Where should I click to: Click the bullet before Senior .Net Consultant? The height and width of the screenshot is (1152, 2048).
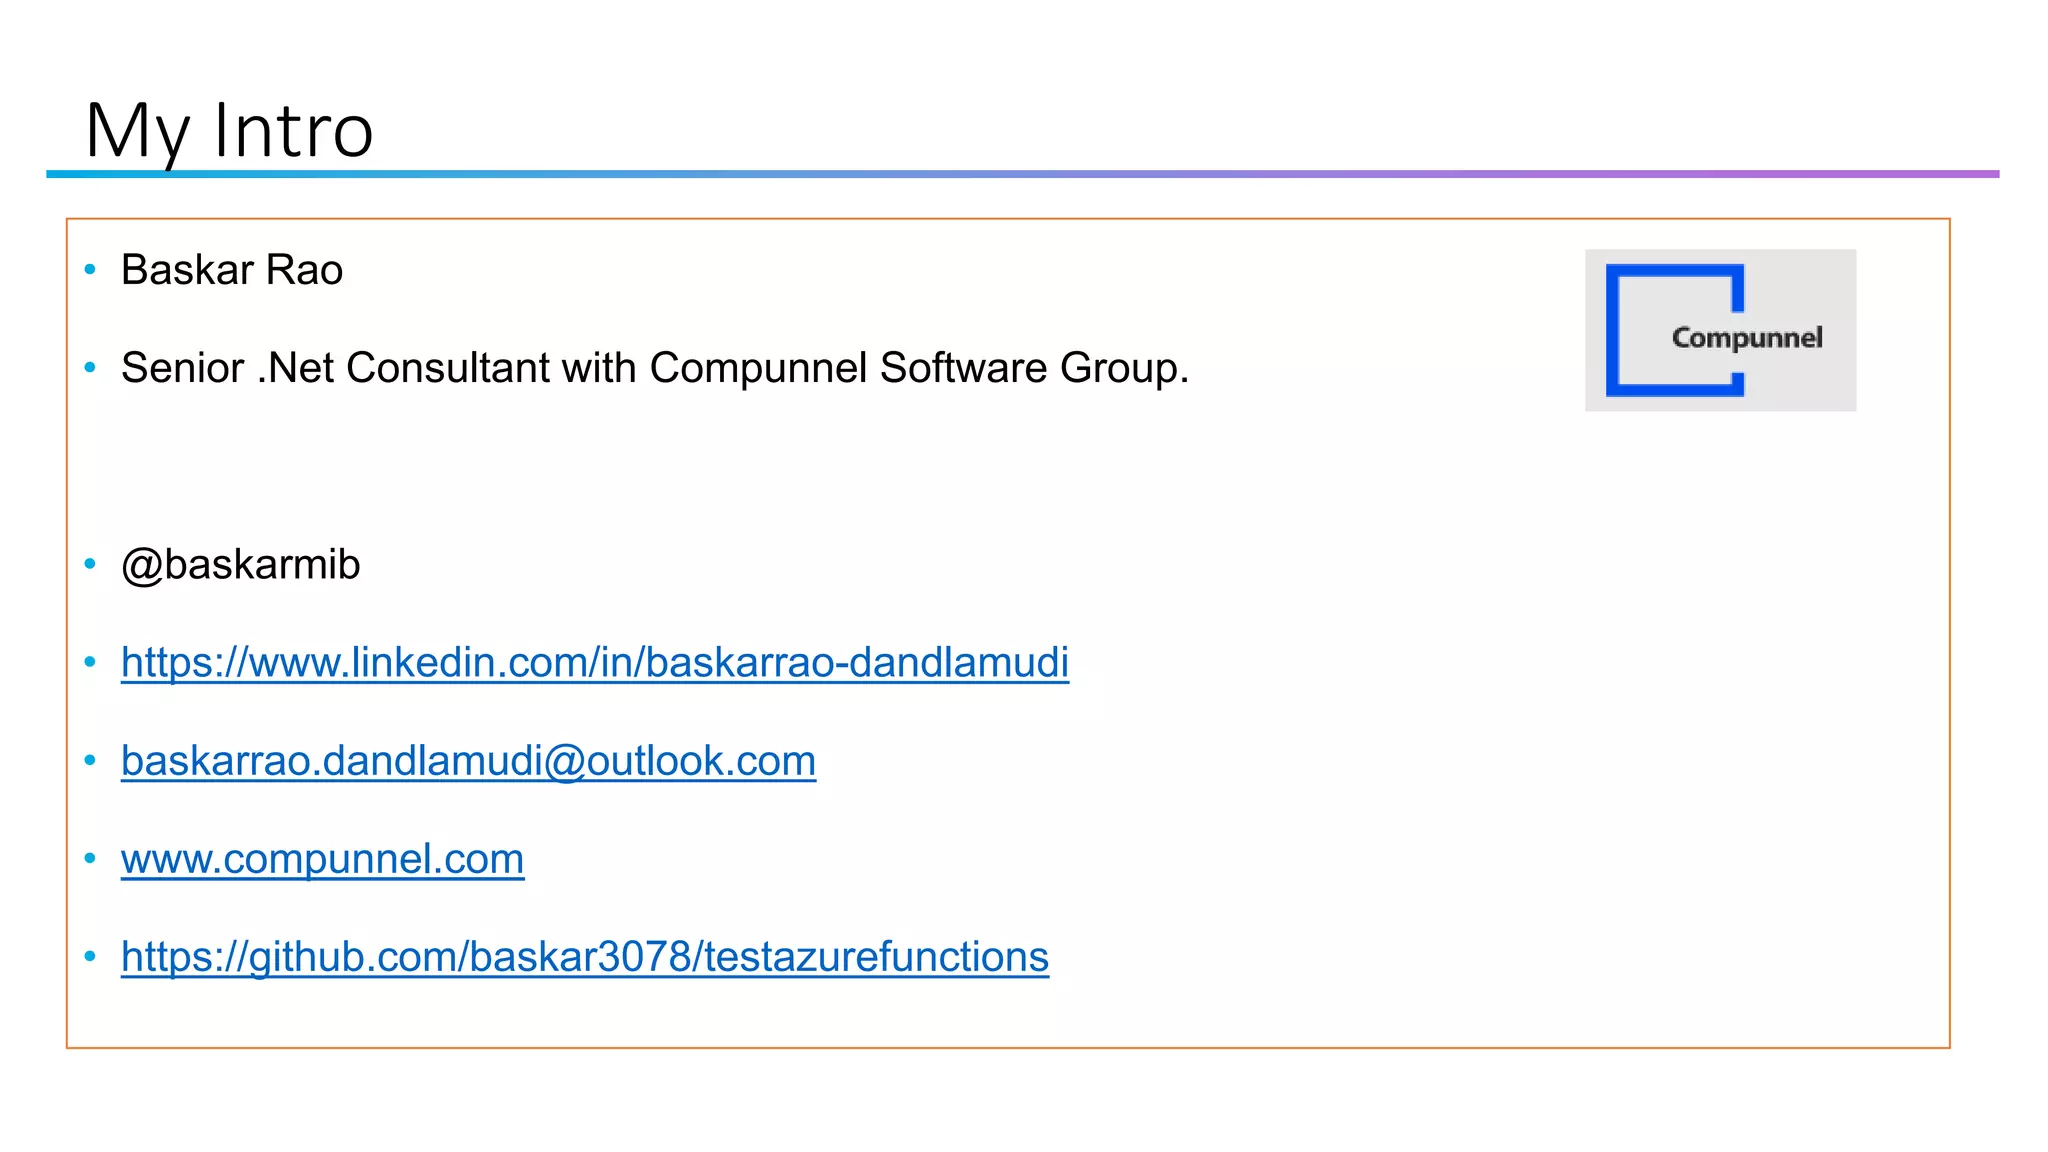coord(90,368)
